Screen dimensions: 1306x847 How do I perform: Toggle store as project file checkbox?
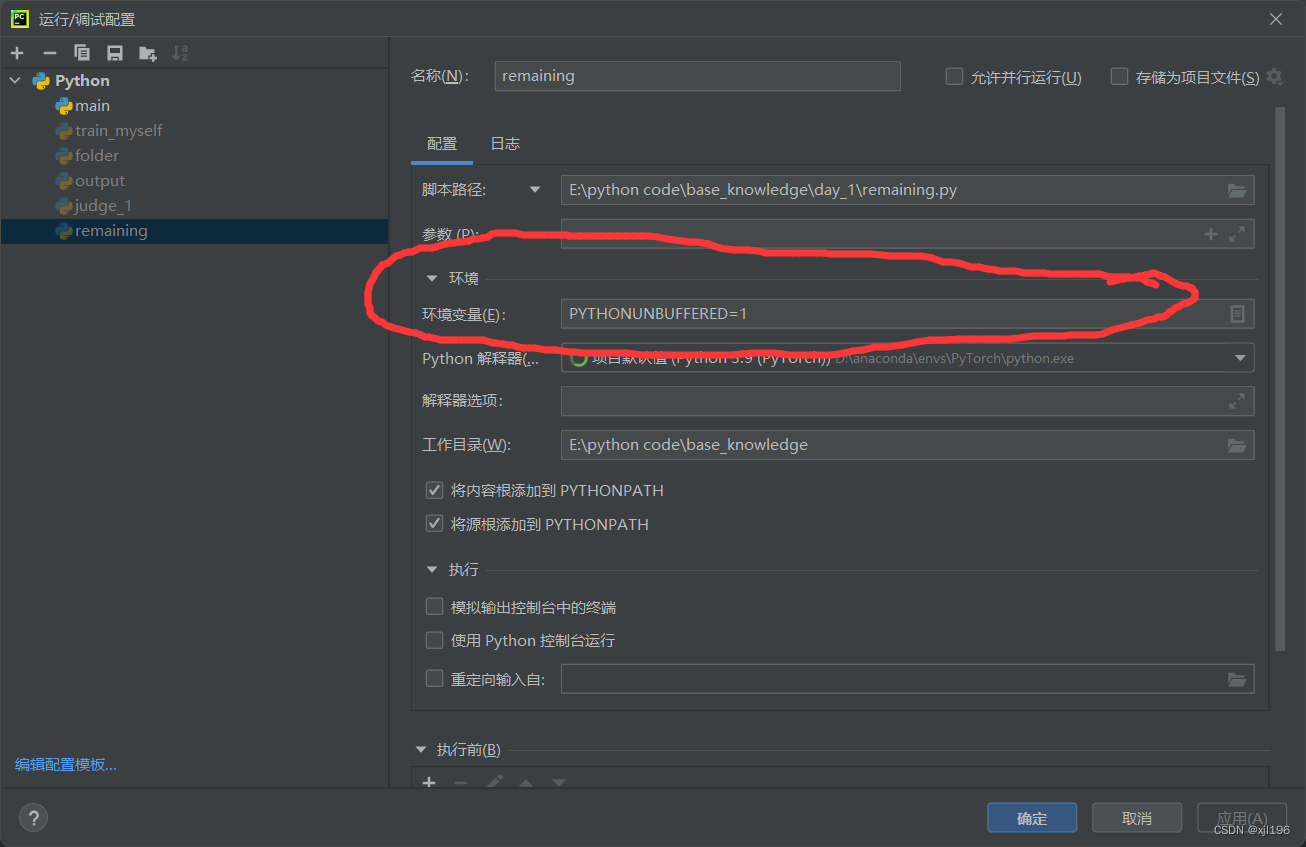point(1119,76)
